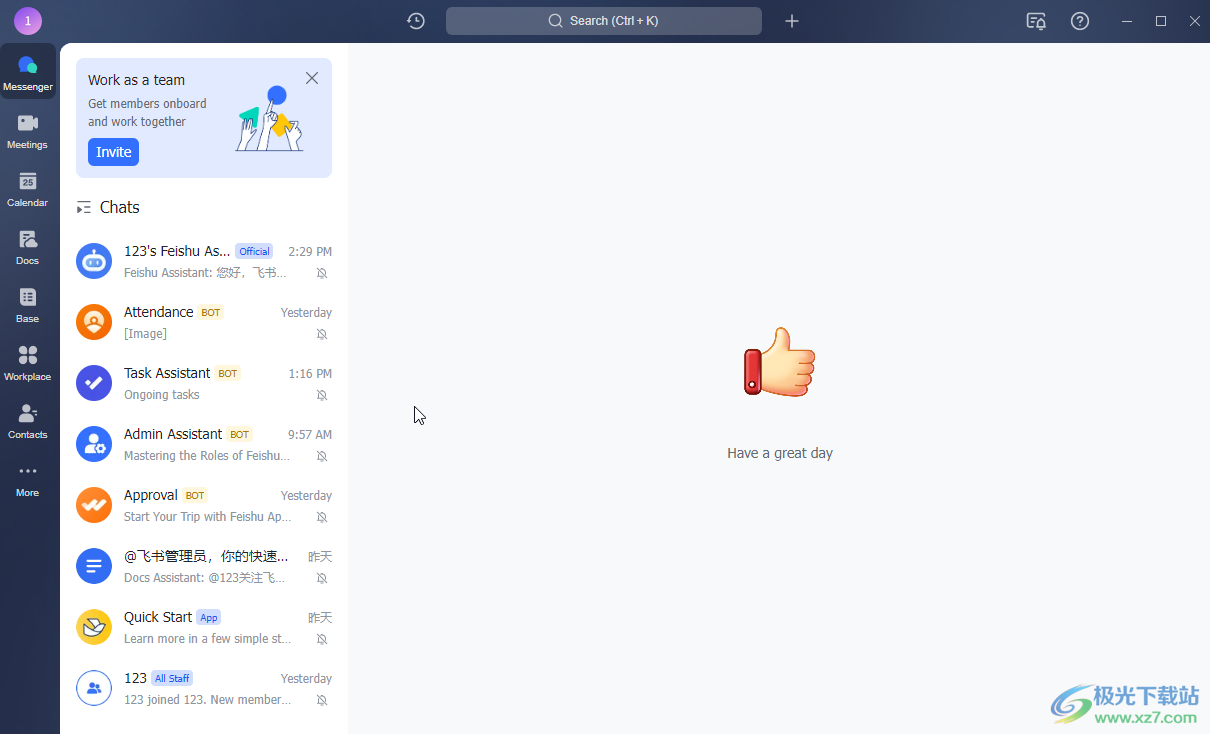The image size is (1210, 734).
Task: Click the "Official" tag on Feishu Assistant
Action: [x=254, y=251]
